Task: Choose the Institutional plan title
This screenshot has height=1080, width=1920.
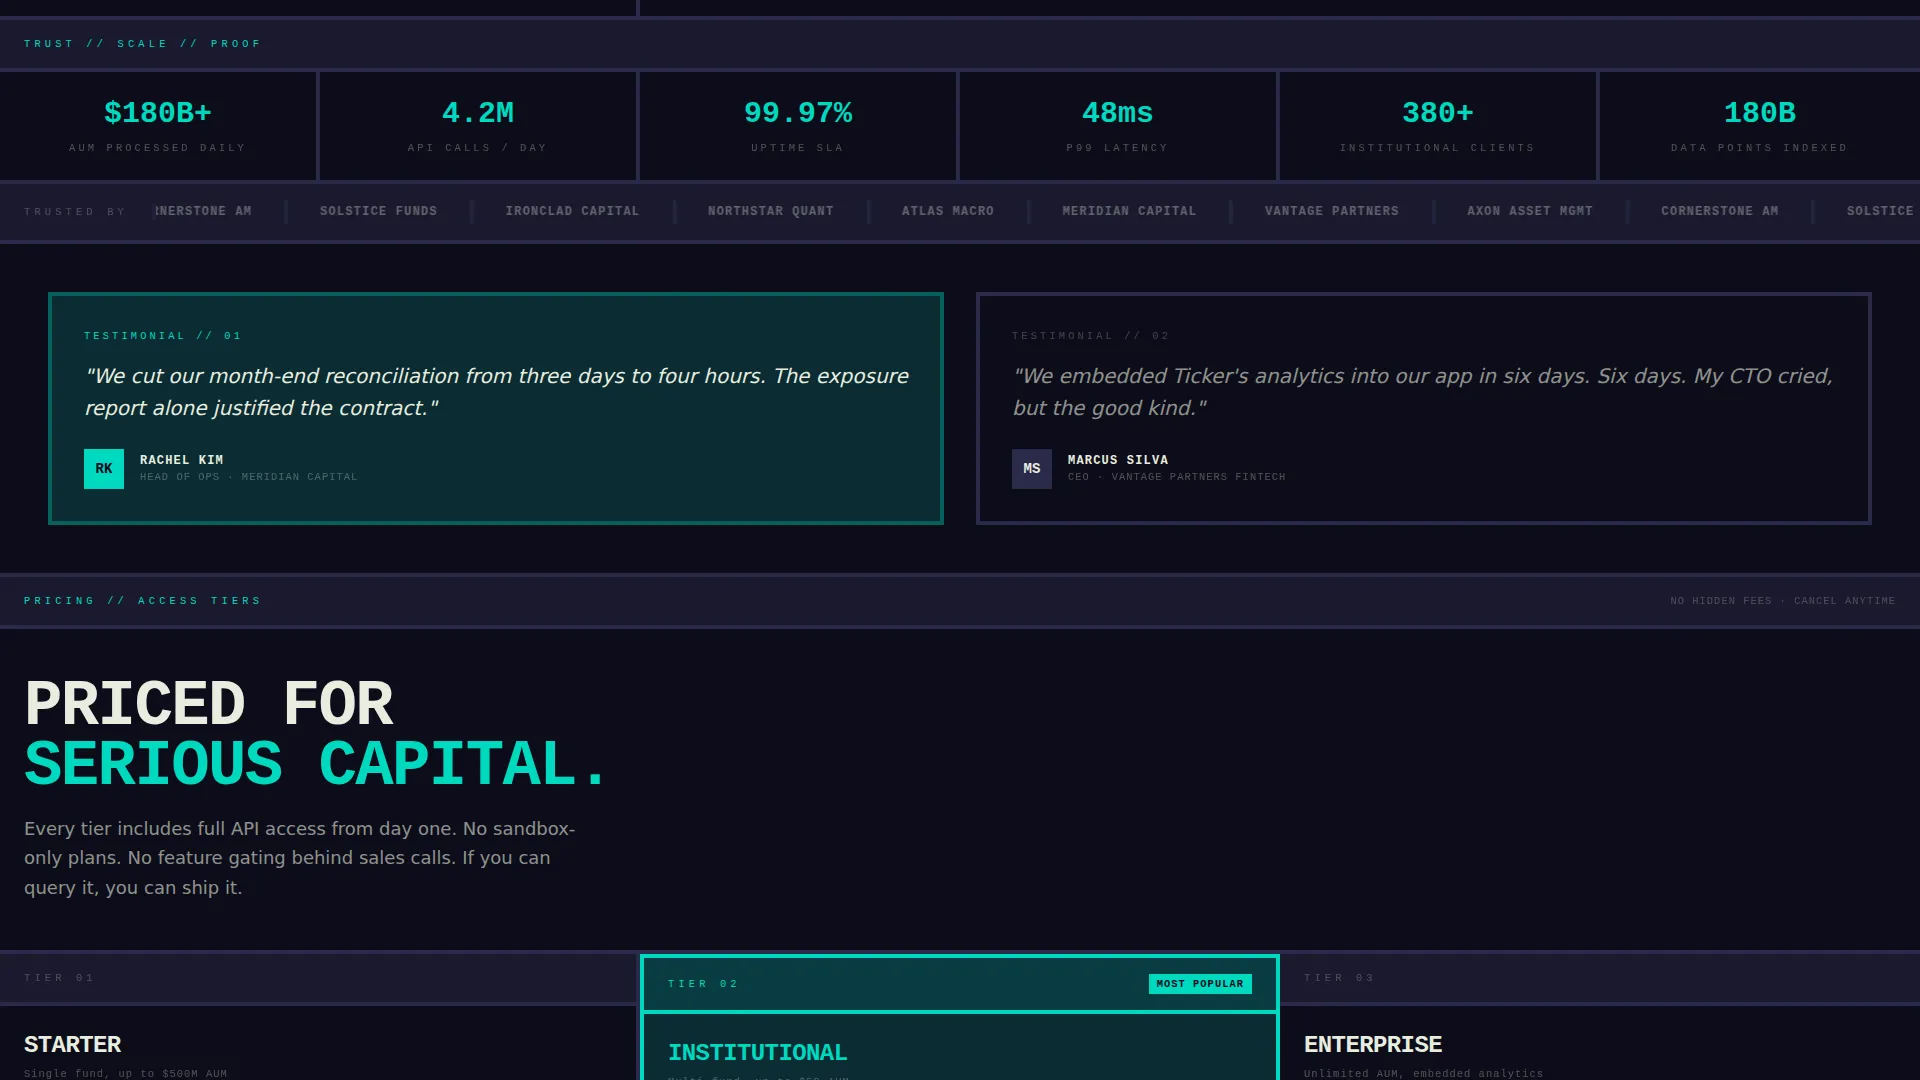Action: pos(758,1053)
